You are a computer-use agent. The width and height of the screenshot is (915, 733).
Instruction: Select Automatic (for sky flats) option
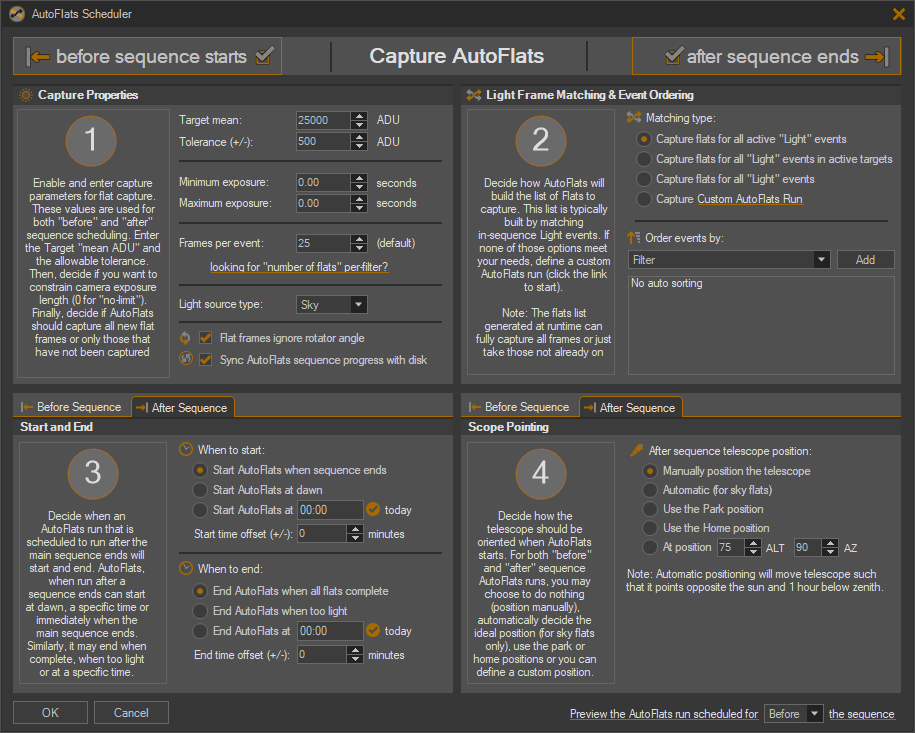pos(649,490)
